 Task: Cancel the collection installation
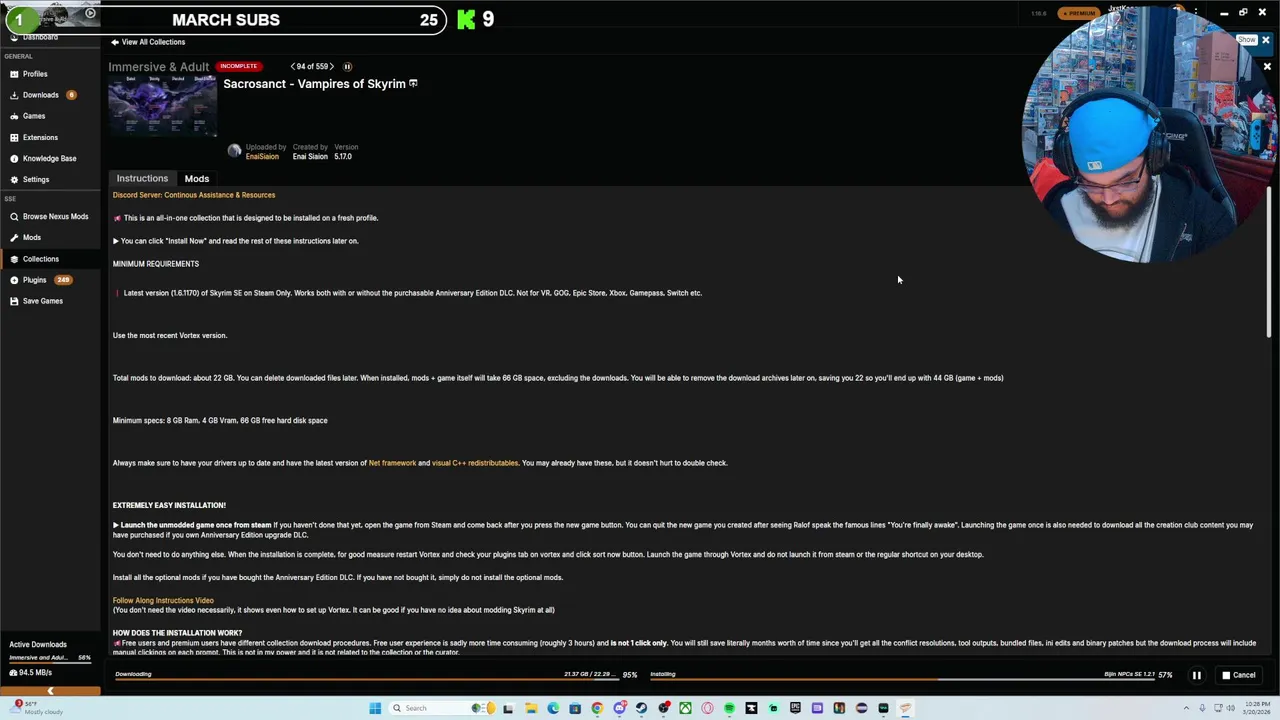coord(1239,675)
